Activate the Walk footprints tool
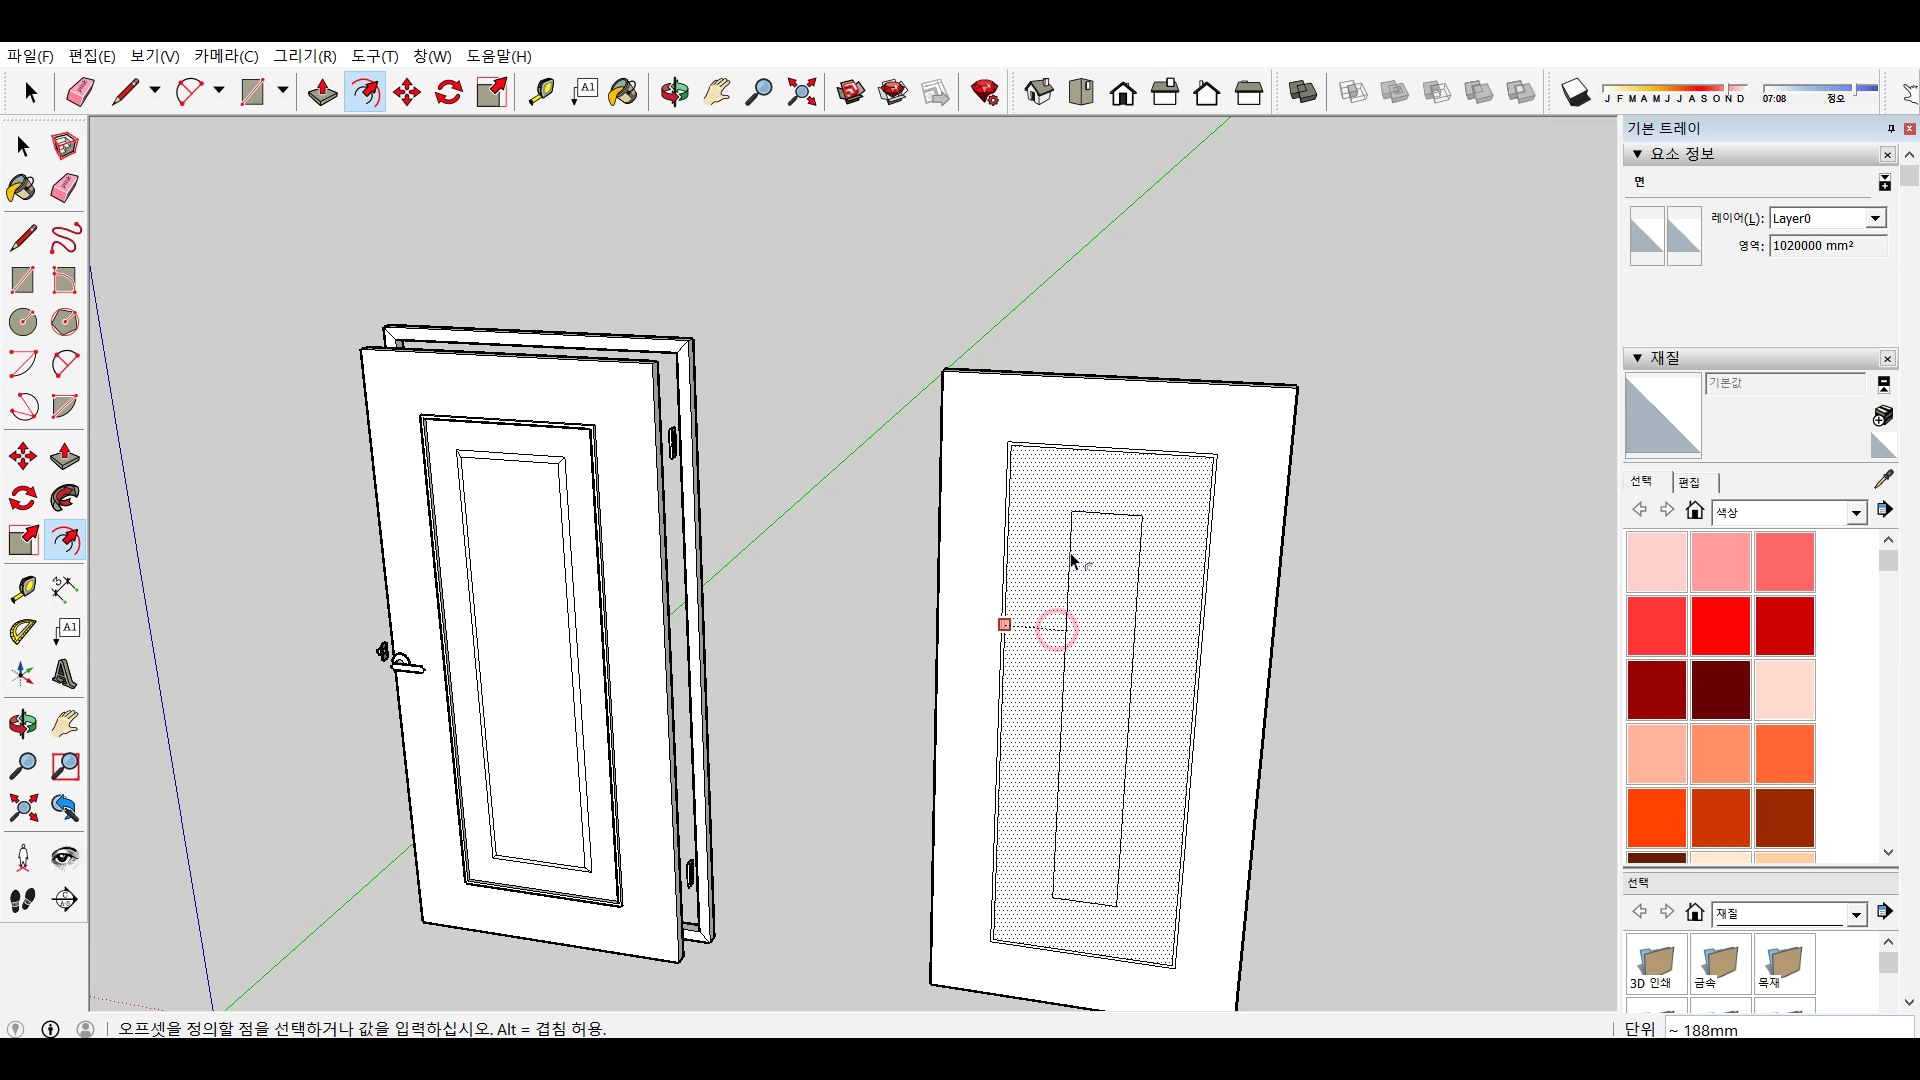Viewport: 1920px width, 1080px height. 22,900
